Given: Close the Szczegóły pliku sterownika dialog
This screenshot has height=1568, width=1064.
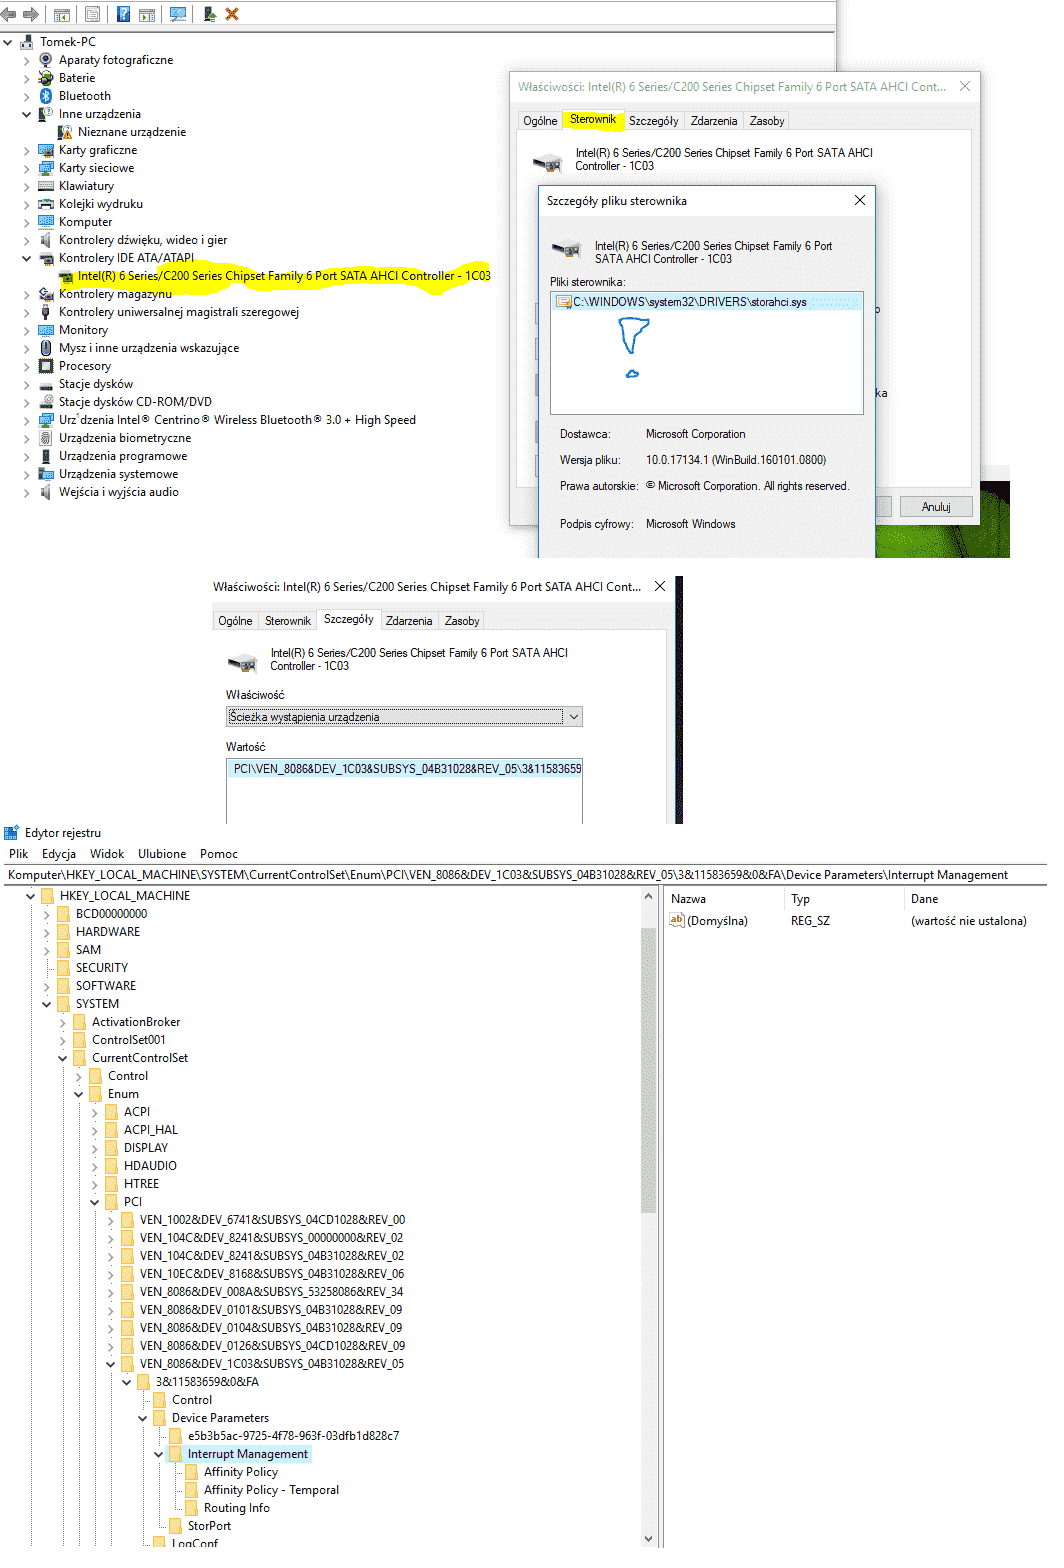Looking at the screenshot, I should [x=859, y=200].
